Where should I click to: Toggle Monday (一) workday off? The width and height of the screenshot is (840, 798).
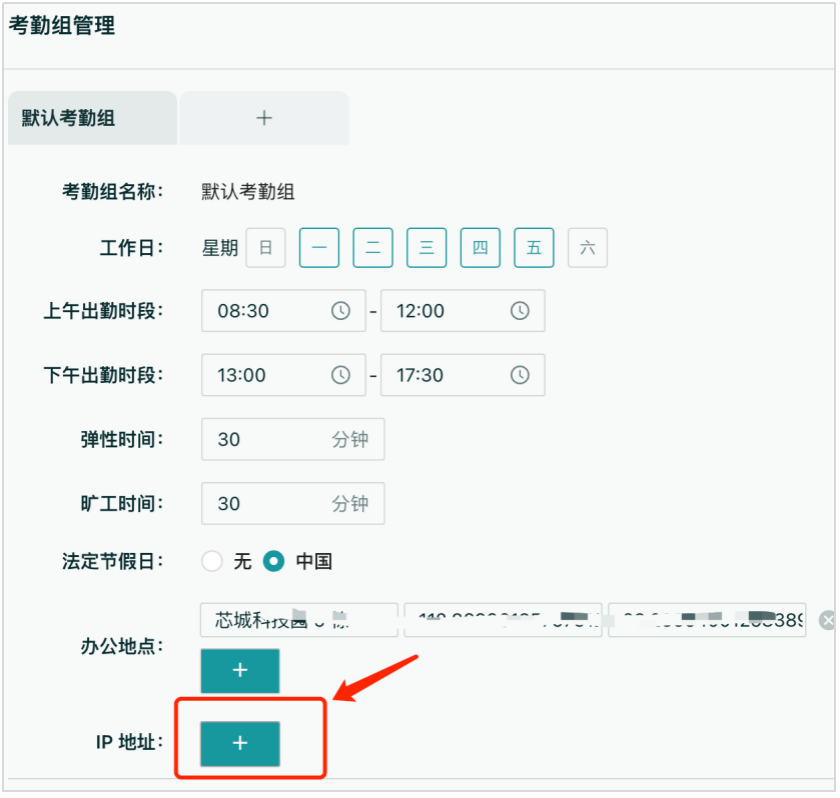319,248
